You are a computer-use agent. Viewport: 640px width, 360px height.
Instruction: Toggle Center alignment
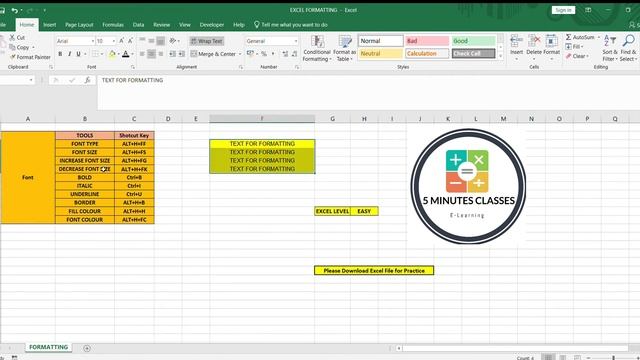coord(151,54)
